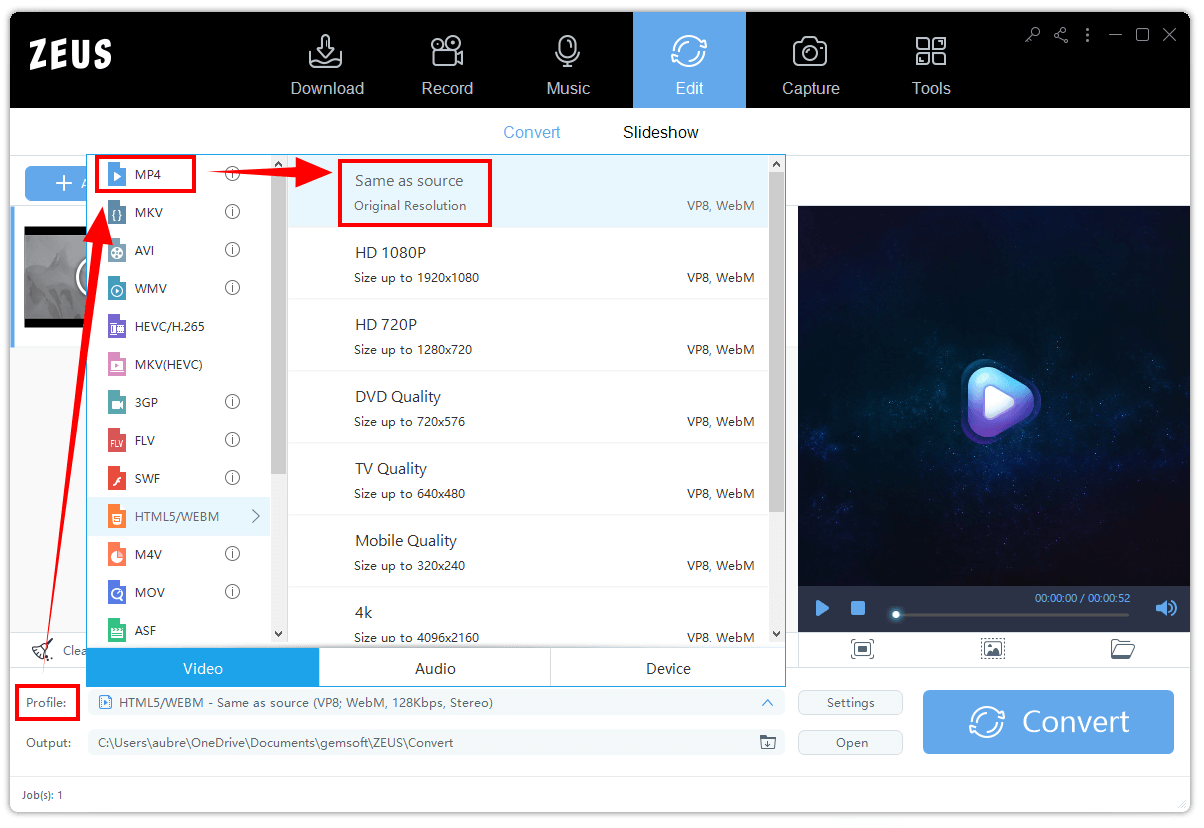Select the WMV format
Viewport: 1204px width, 828px height.
pyautogui.click(x=178, y=288)
